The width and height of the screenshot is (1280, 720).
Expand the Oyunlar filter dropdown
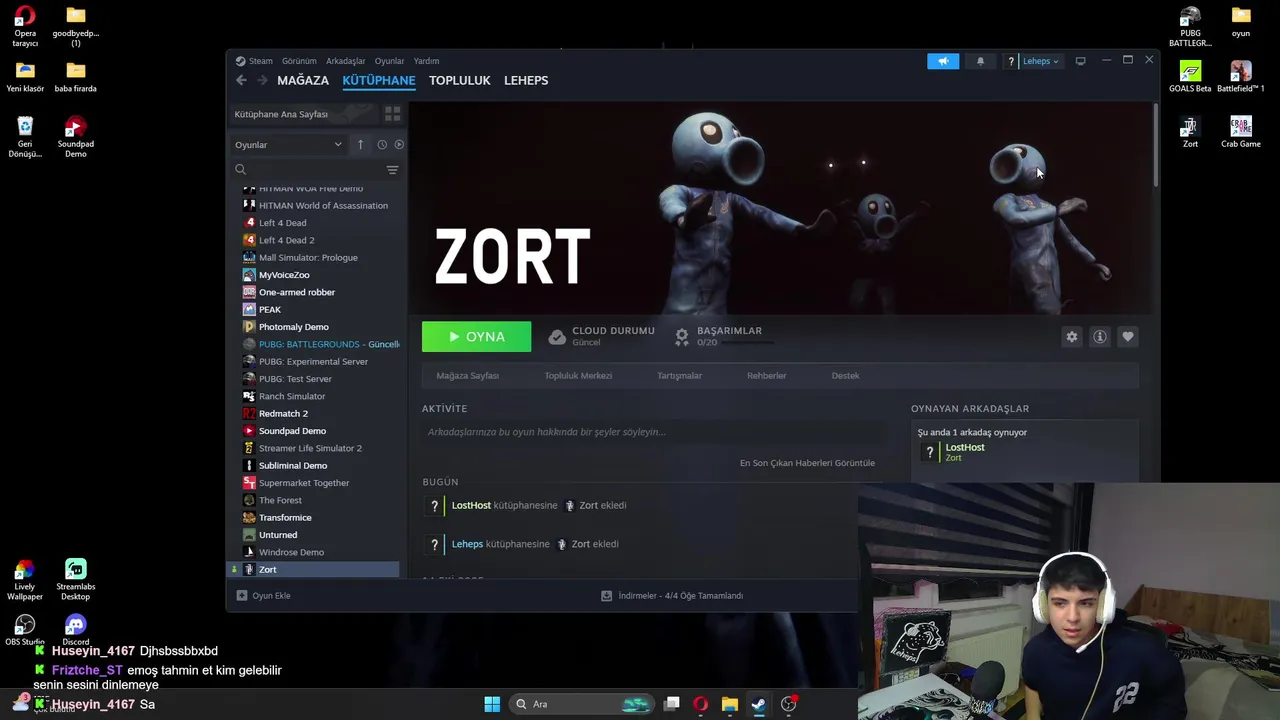coord(288,145)
